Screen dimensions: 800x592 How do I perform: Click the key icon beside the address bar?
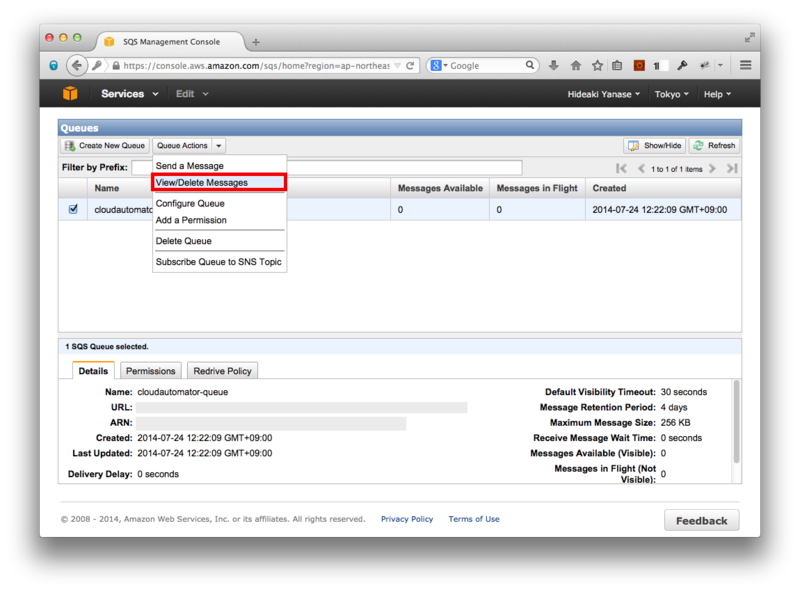coord(96,65)
